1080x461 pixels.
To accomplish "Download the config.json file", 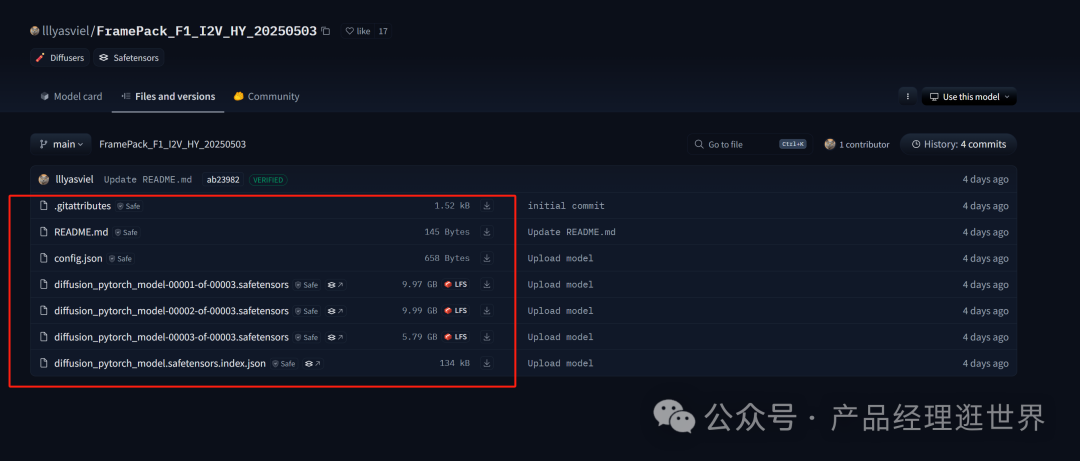I will [x=487, y=258].
